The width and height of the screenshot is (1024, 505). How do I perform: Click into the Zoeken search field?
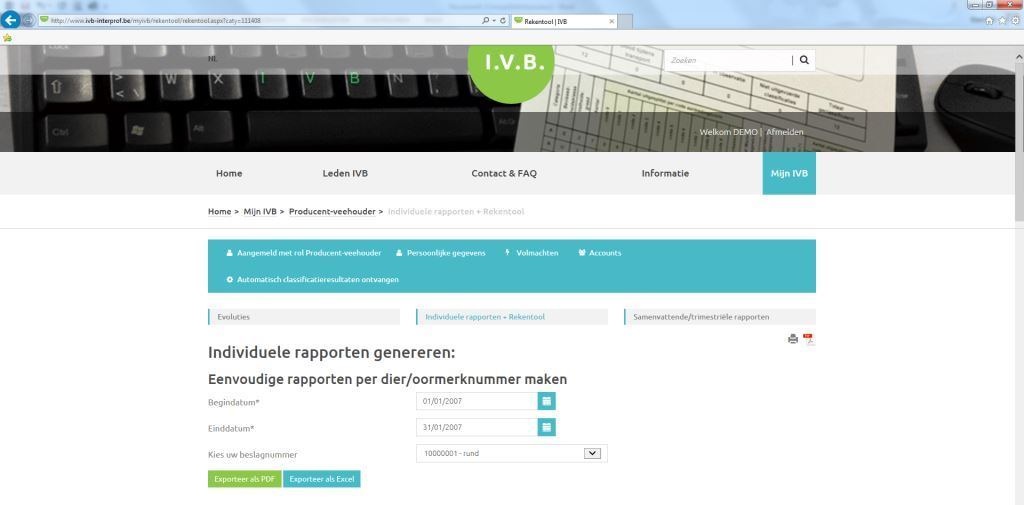(728, 60)
